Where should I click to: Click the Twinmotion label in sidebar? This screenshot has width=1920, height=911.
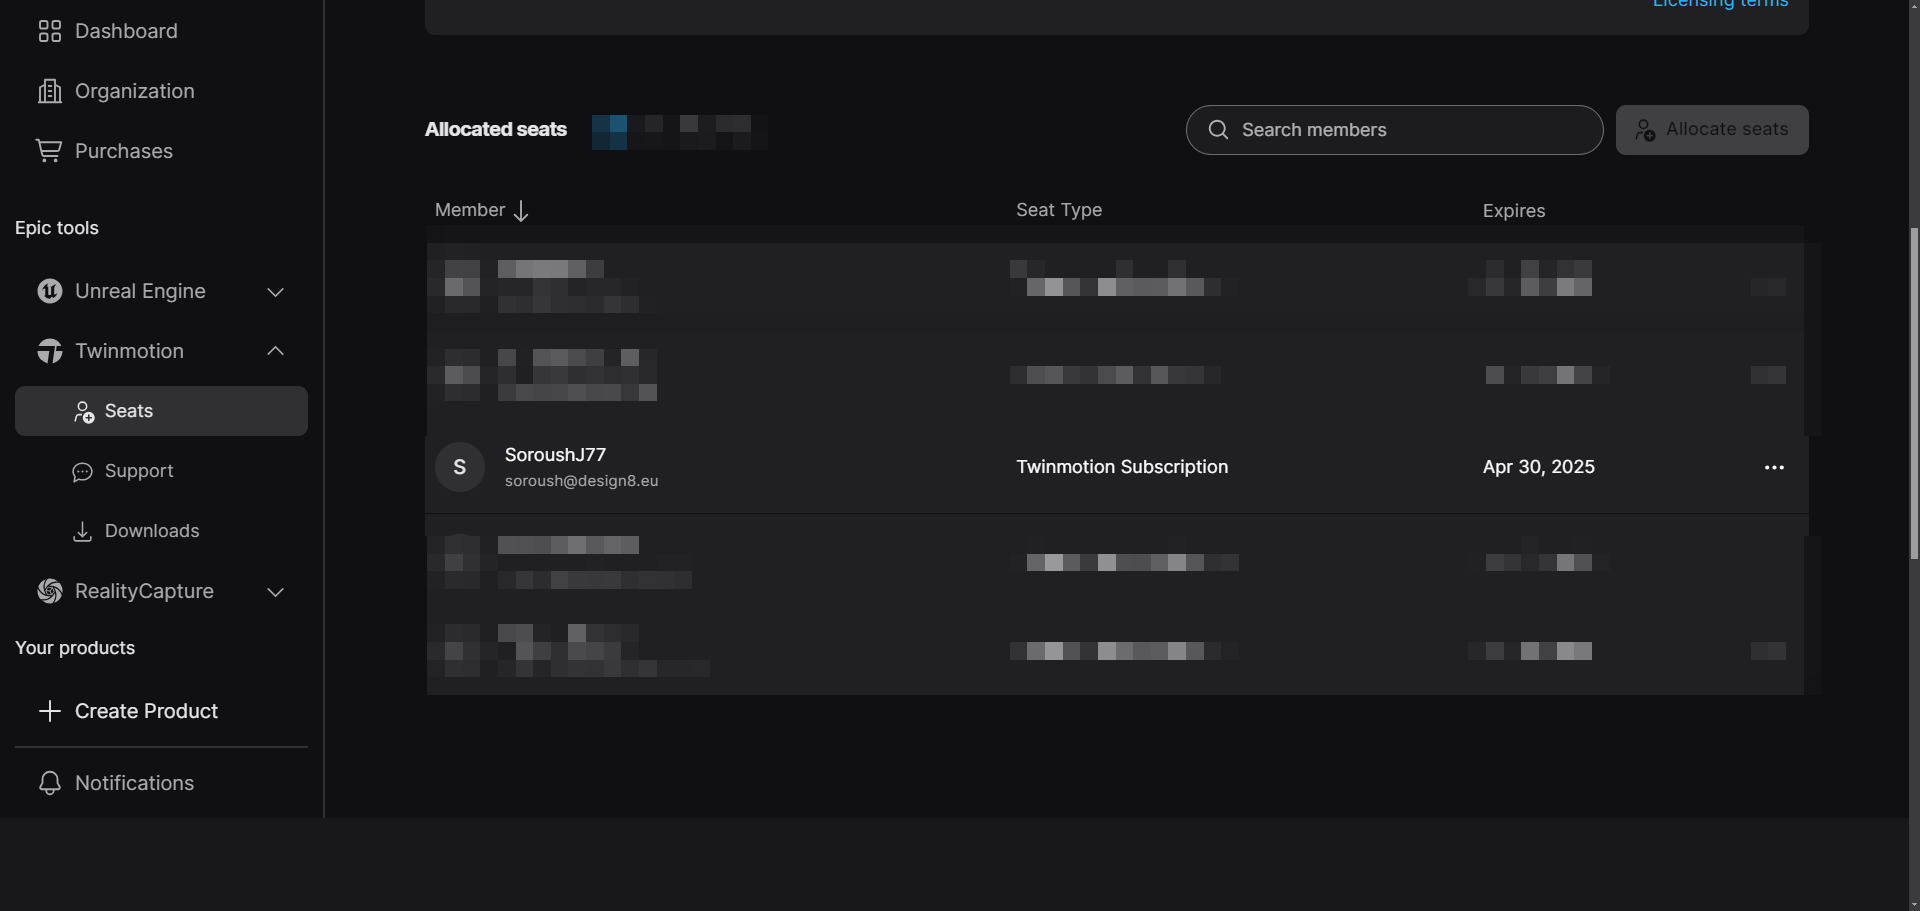tap(129, 351)
